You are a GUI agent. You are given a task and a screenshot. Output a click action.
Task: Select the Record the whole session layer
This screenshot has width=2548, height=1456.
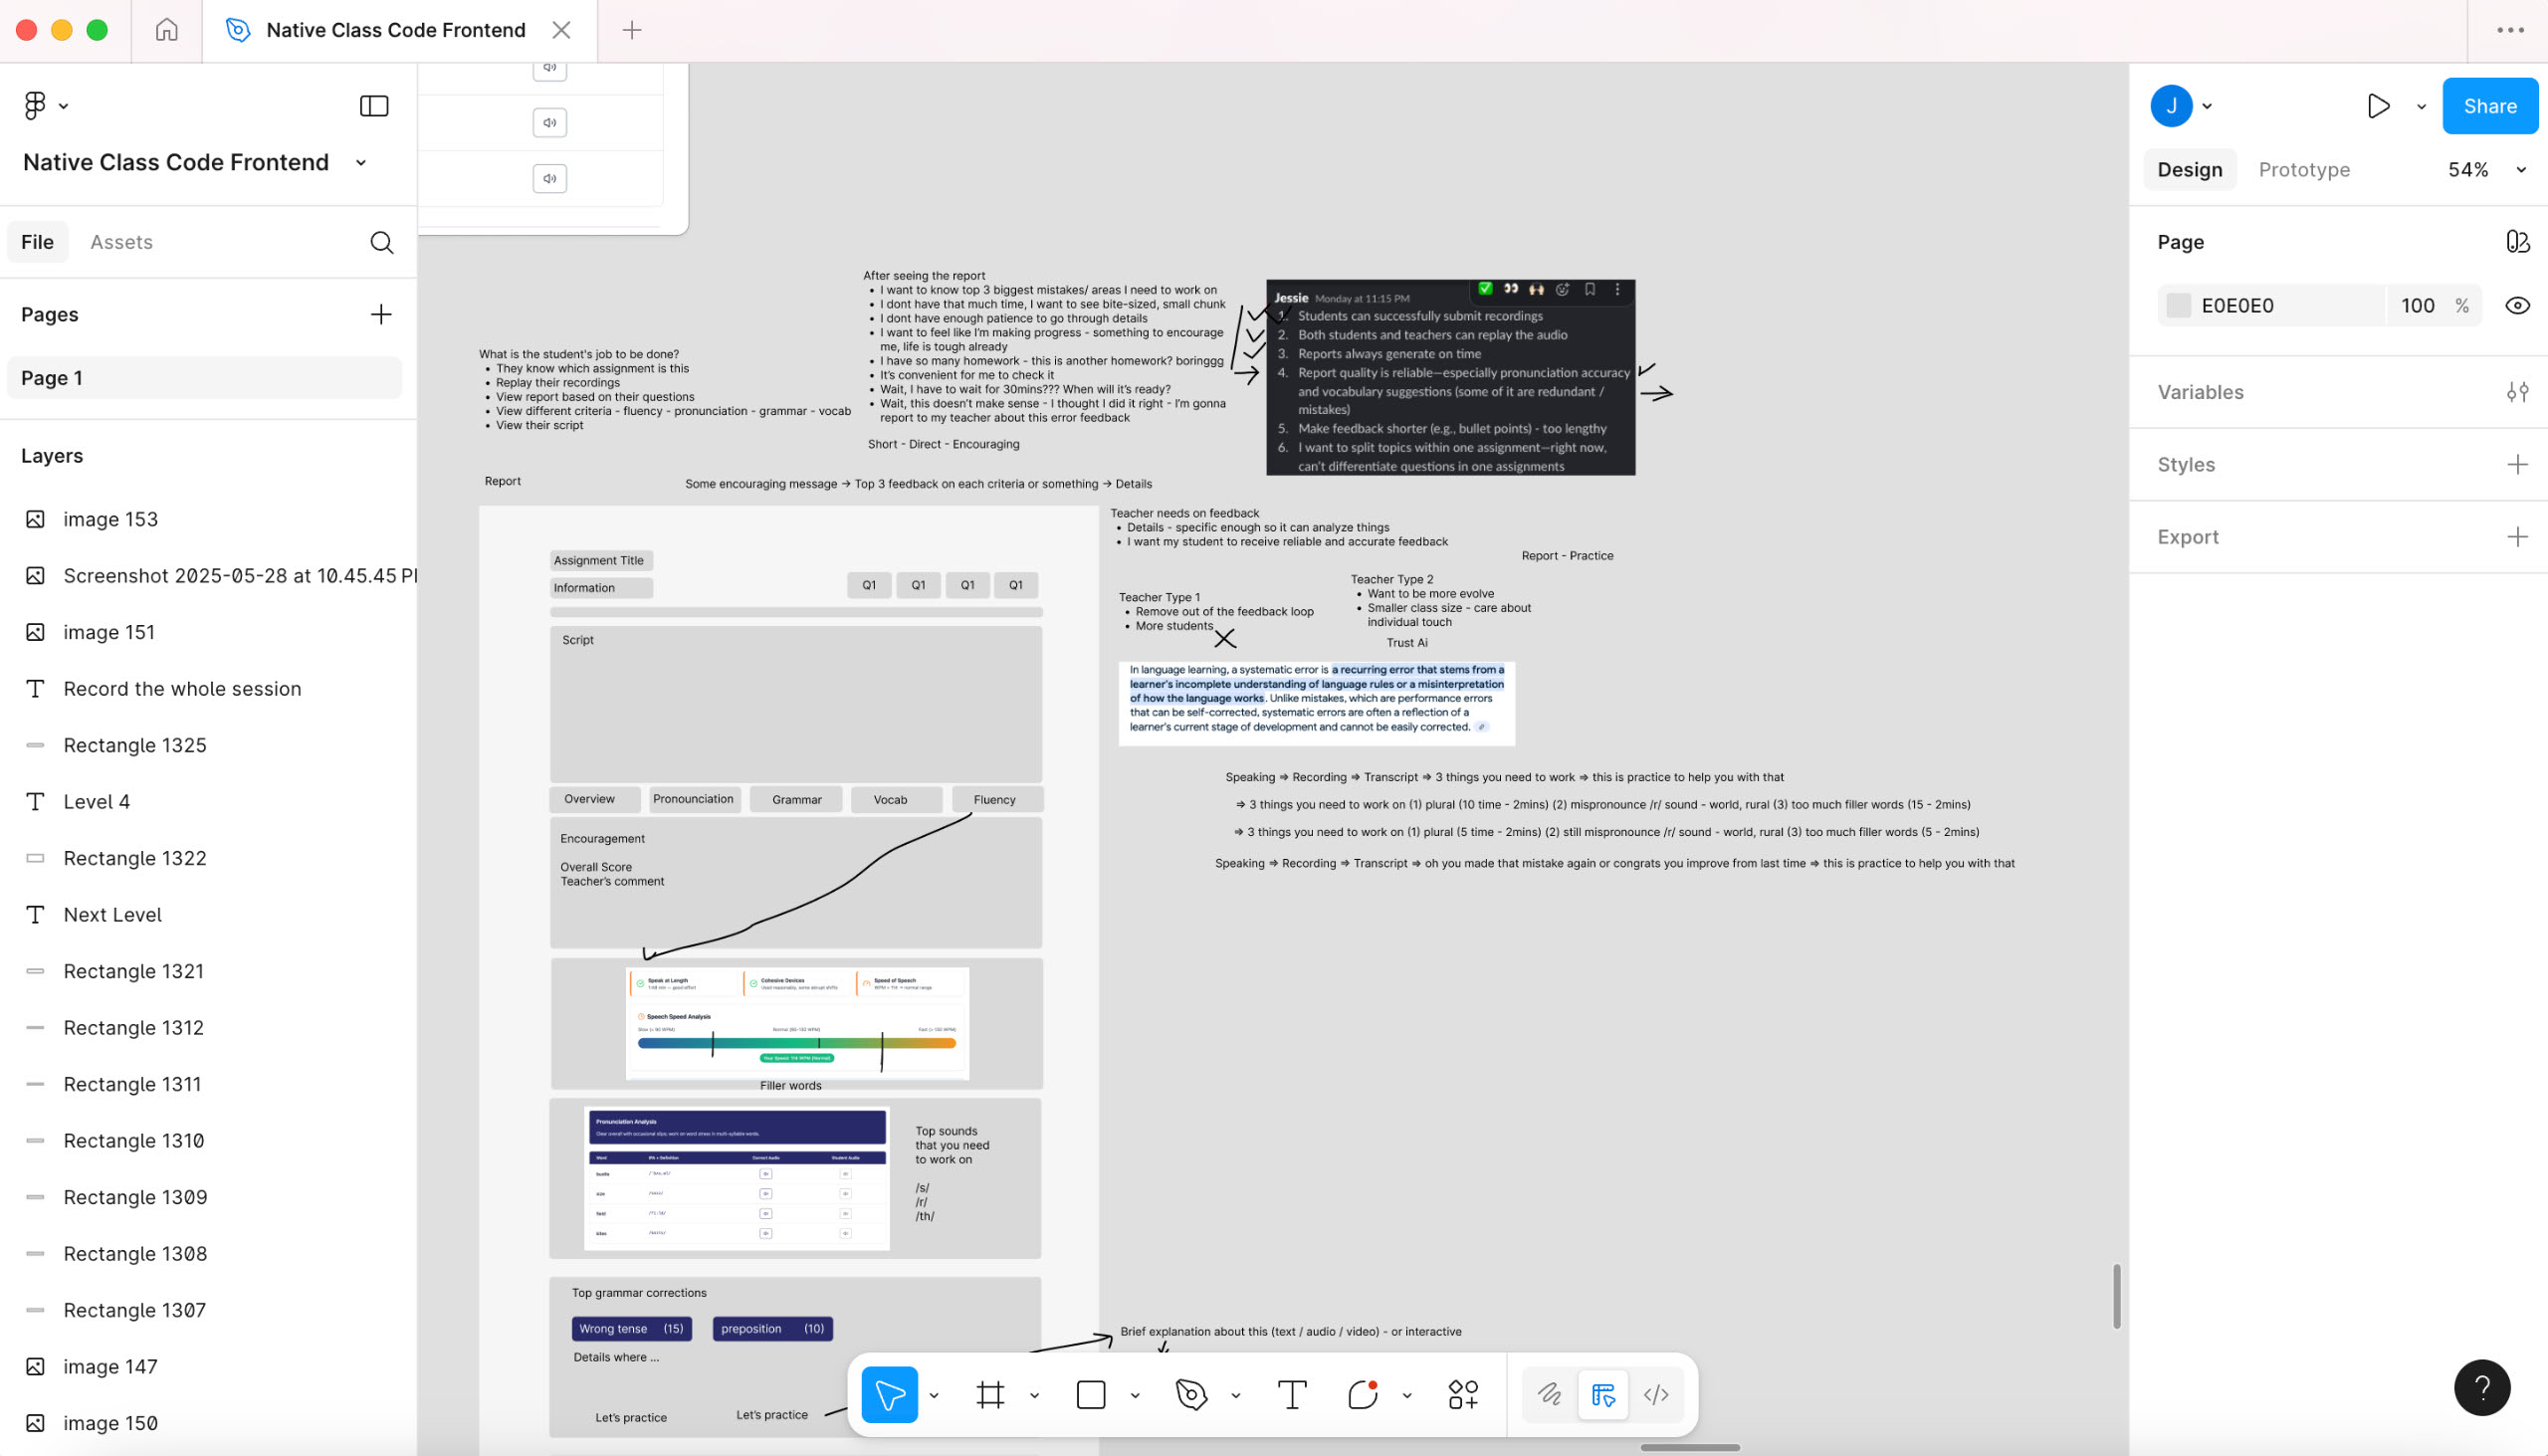pyautogui.click(x=182, y=688)
